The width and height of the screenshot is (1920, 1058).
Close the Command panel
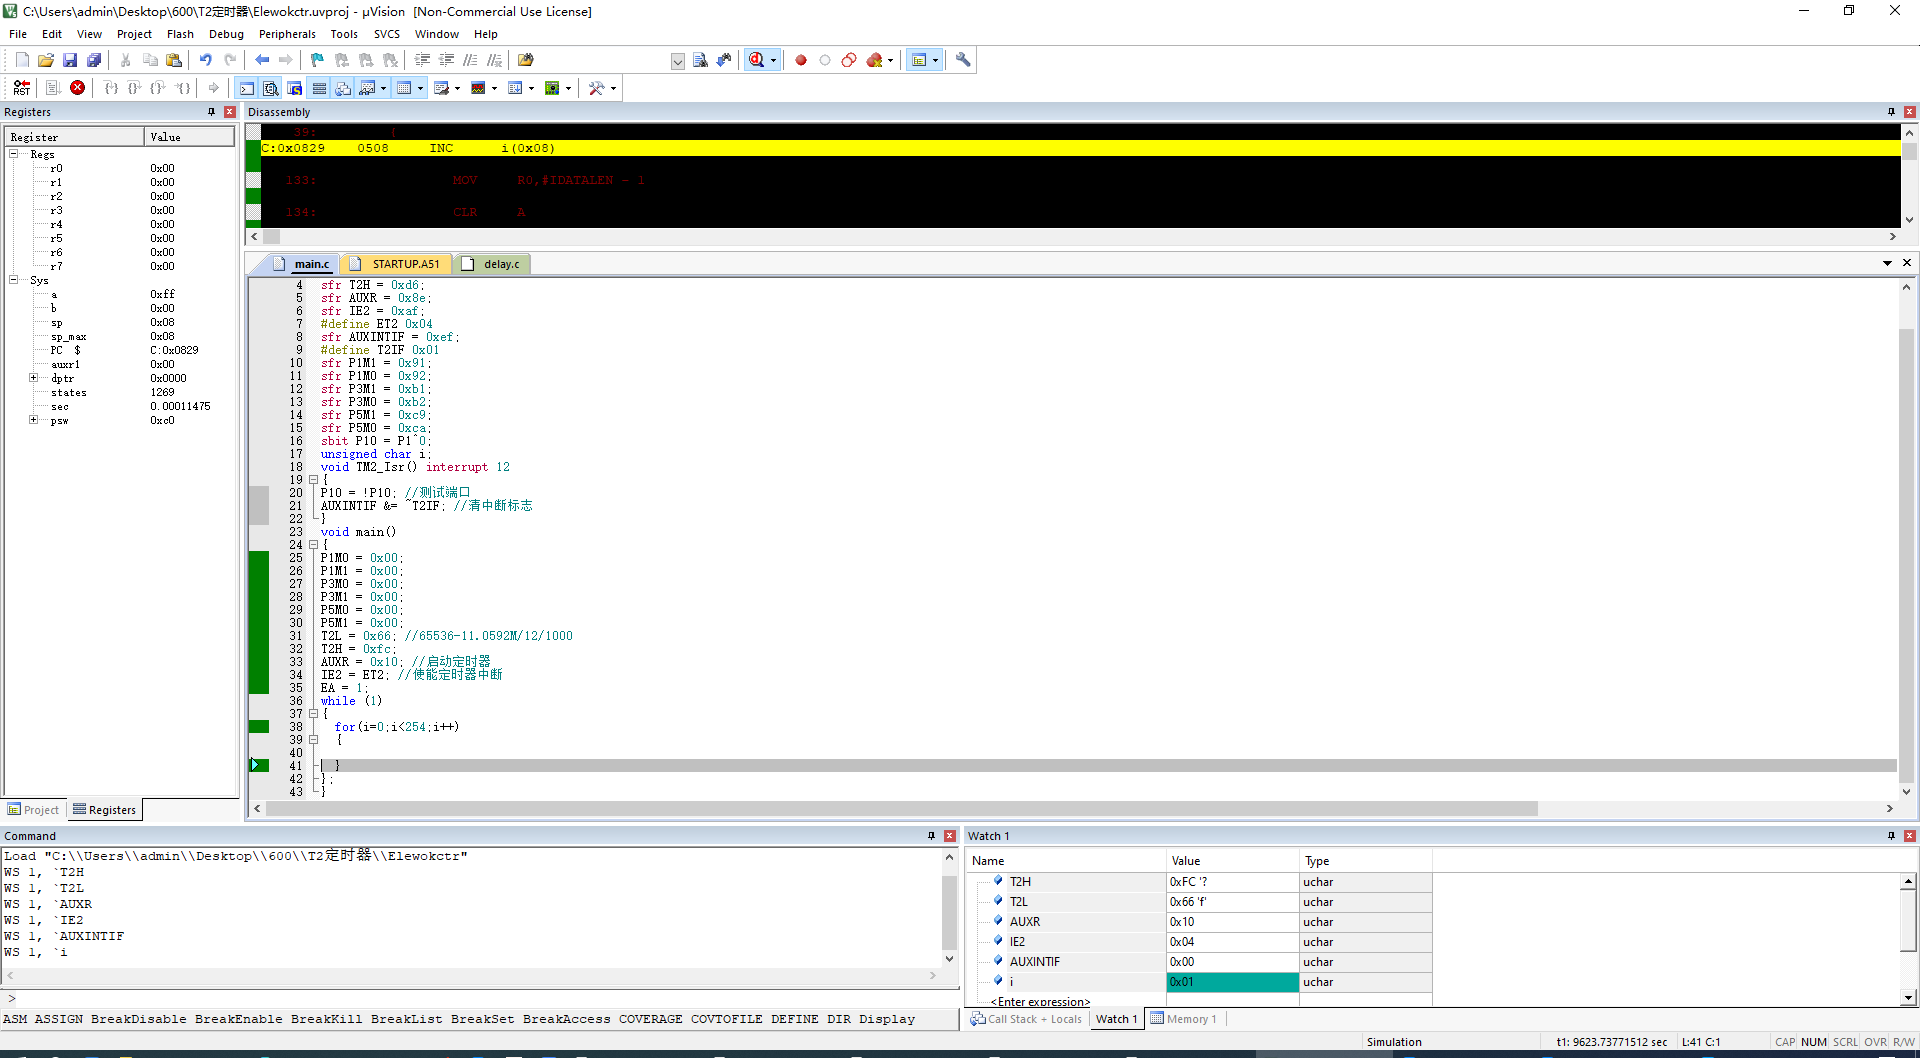(x=950, y=836)
